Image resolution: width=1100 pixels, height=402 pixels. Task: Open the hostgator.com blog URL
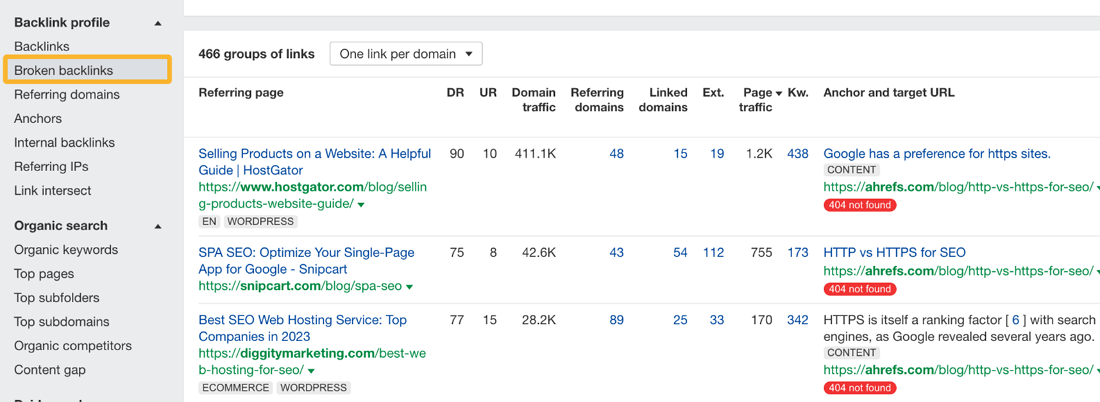pos(312,196)
